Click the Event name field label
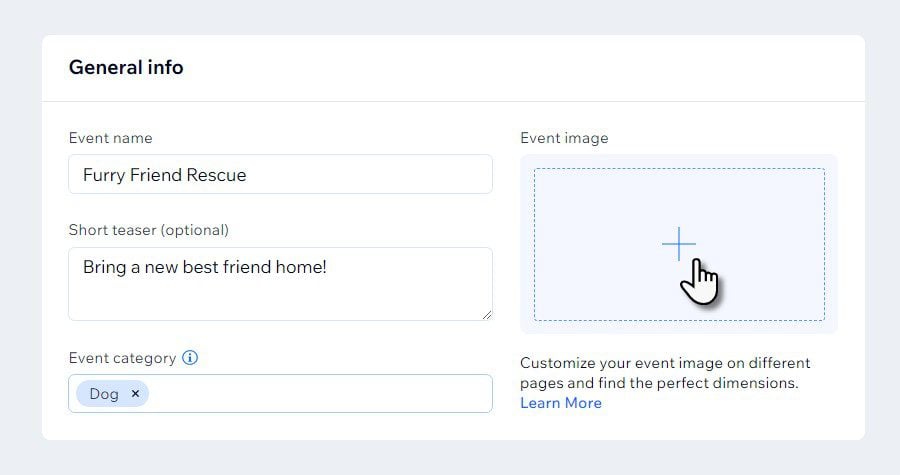The height and width of the screenshot is (475, 900). (110, 138)
